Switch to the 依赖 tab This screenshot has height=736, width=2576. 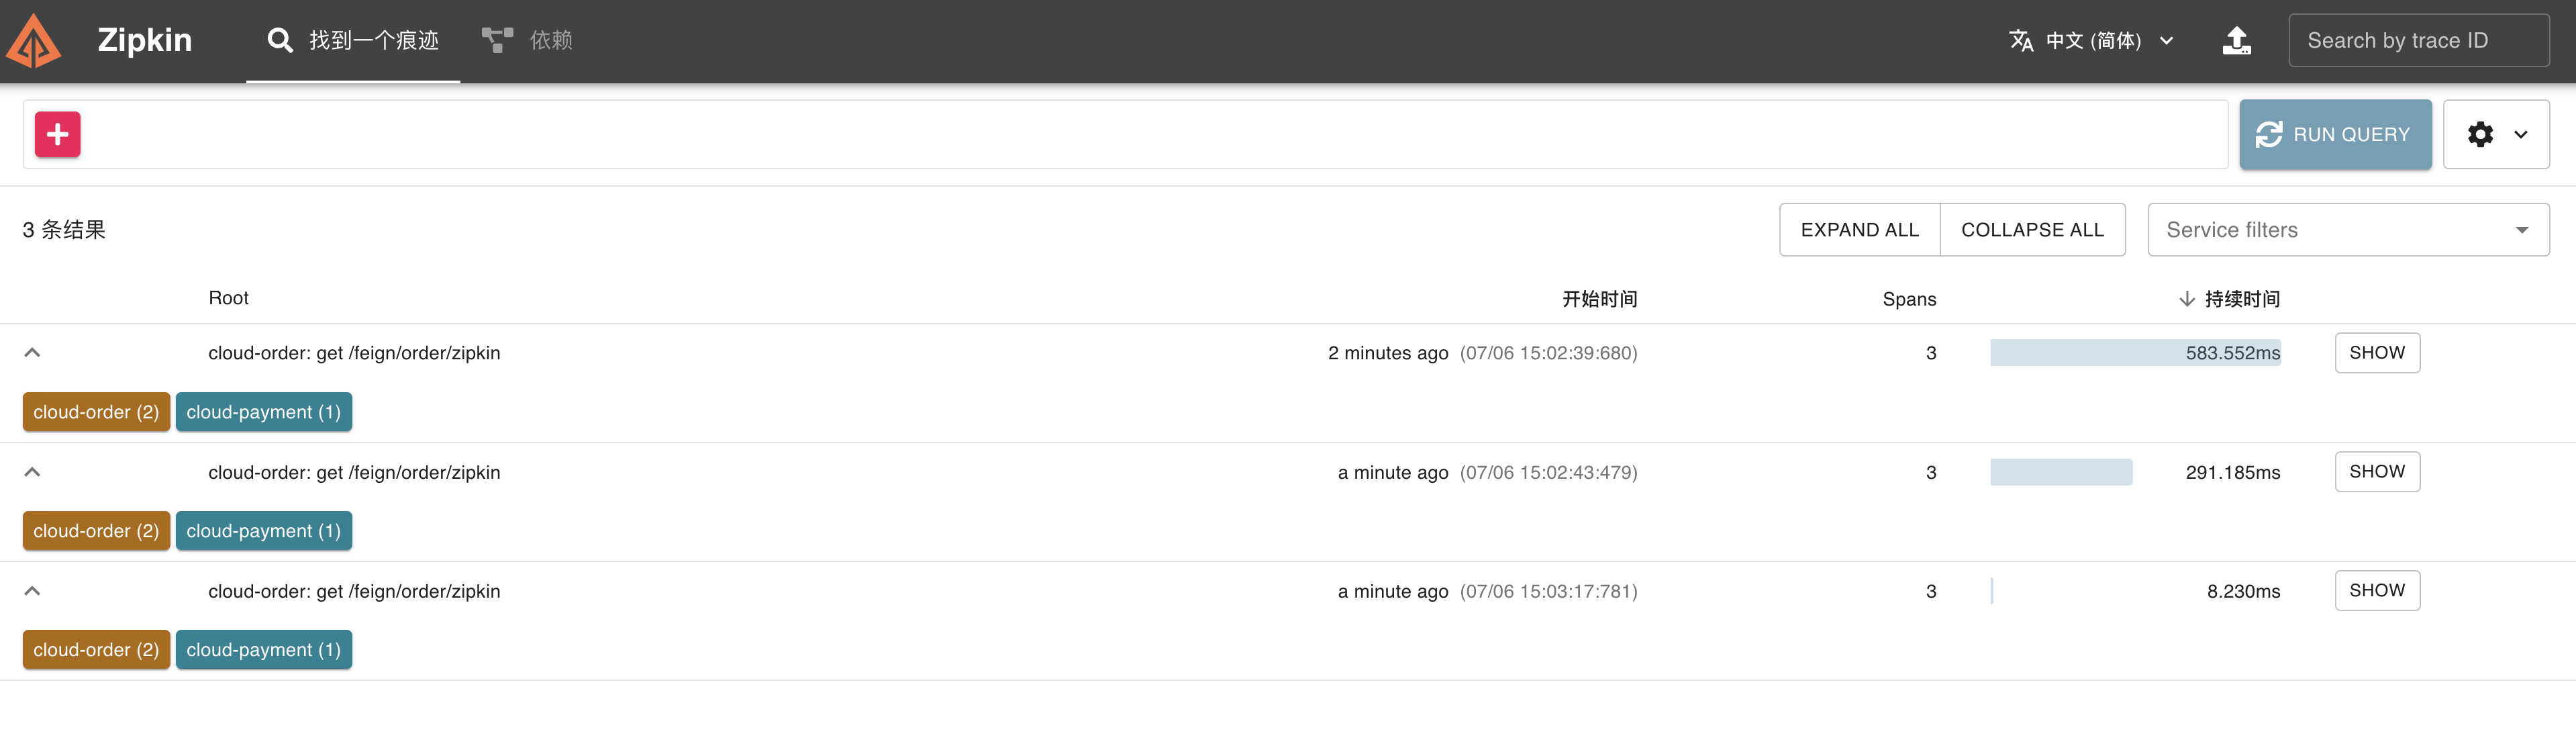point(550,40)
